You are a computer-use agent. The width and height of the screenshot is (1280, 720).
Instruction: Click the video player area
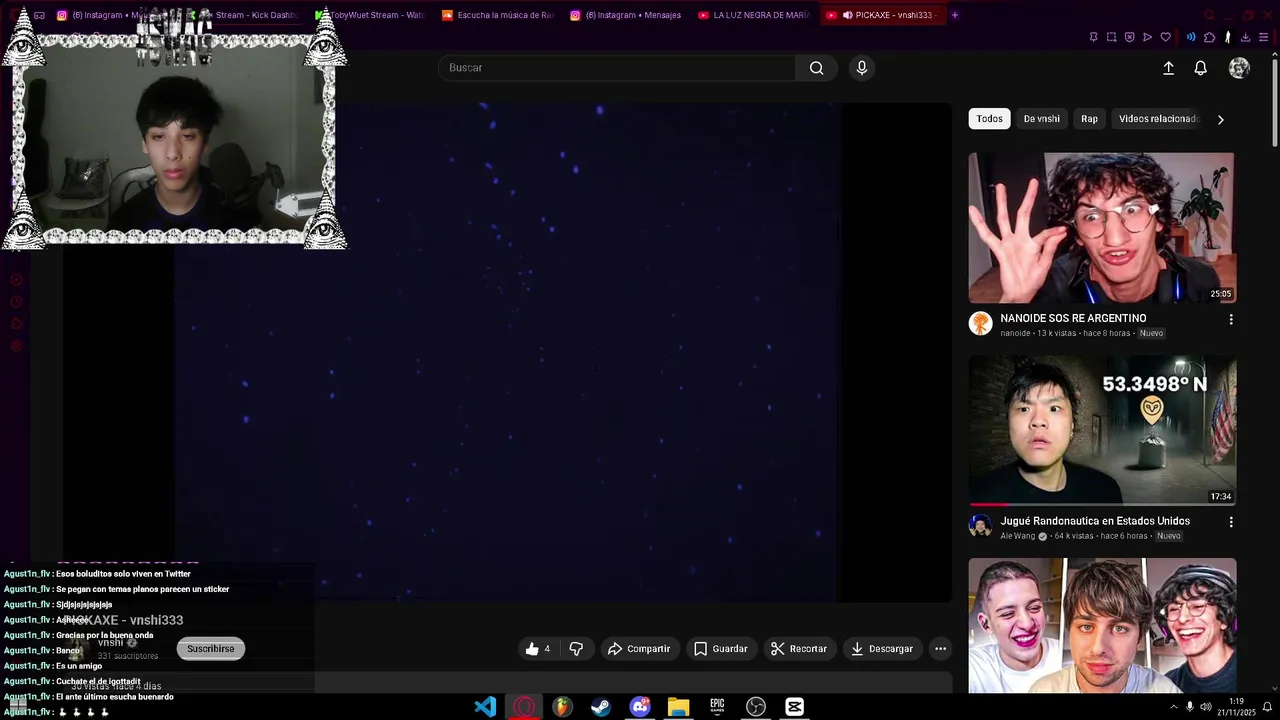pos(508,352)
